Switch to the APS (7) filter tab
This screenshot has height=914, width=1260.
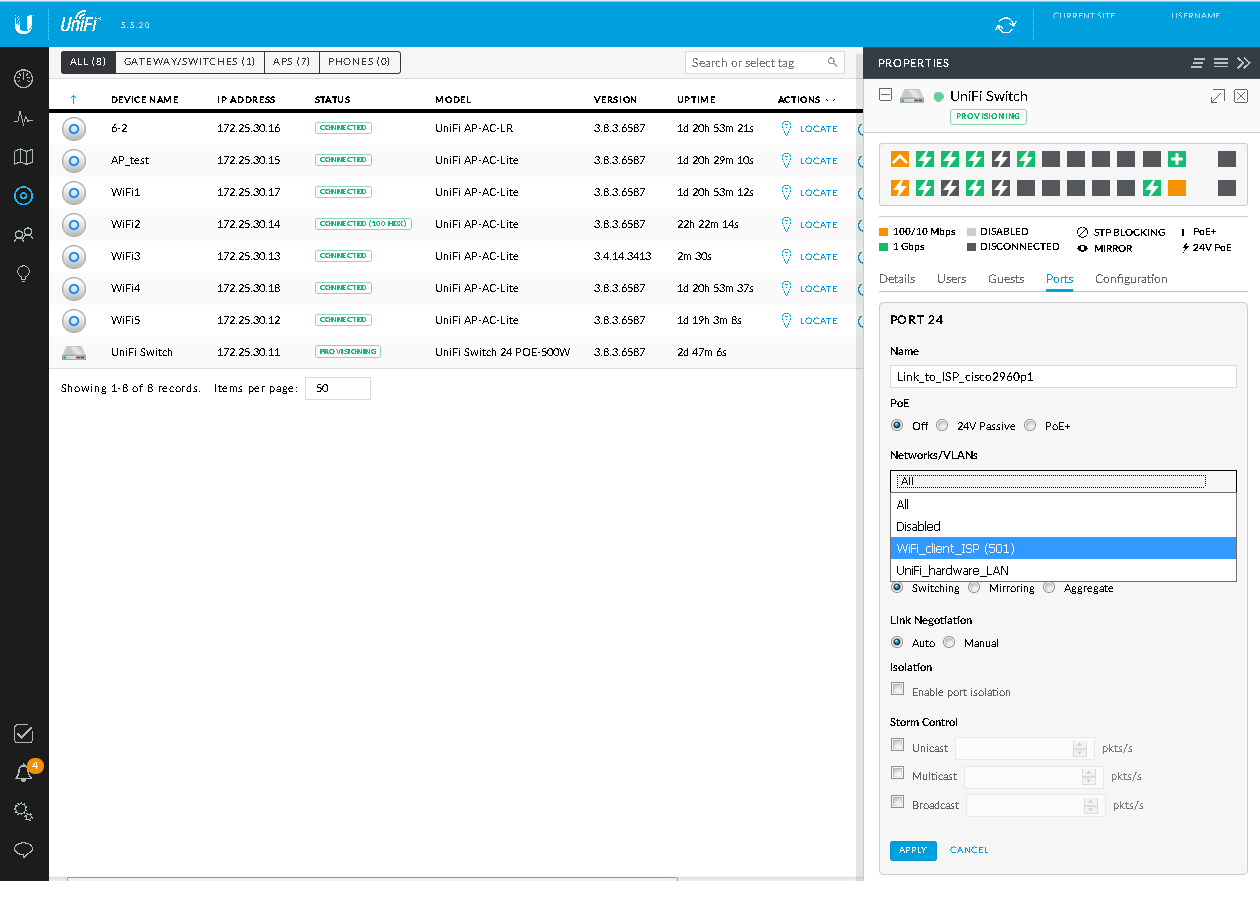[x=291, y=62]
